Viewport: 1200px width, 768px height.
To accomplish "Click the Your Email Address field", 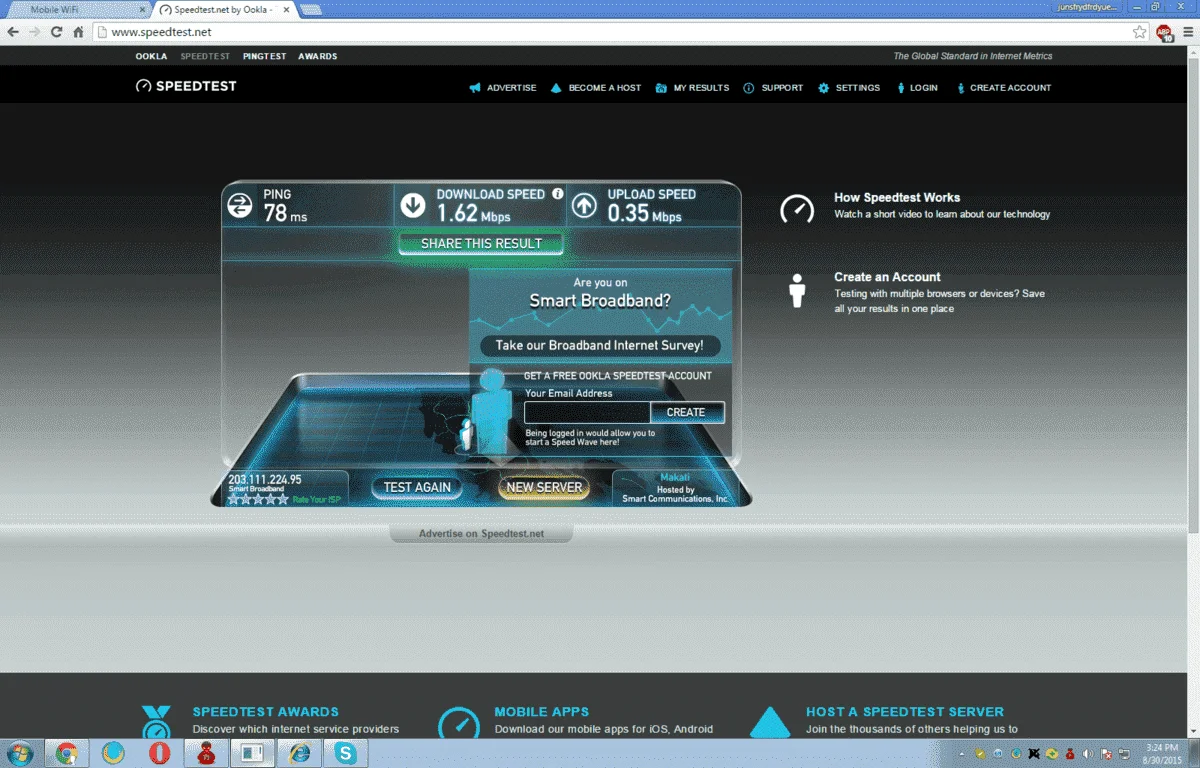I will [588, 412].
